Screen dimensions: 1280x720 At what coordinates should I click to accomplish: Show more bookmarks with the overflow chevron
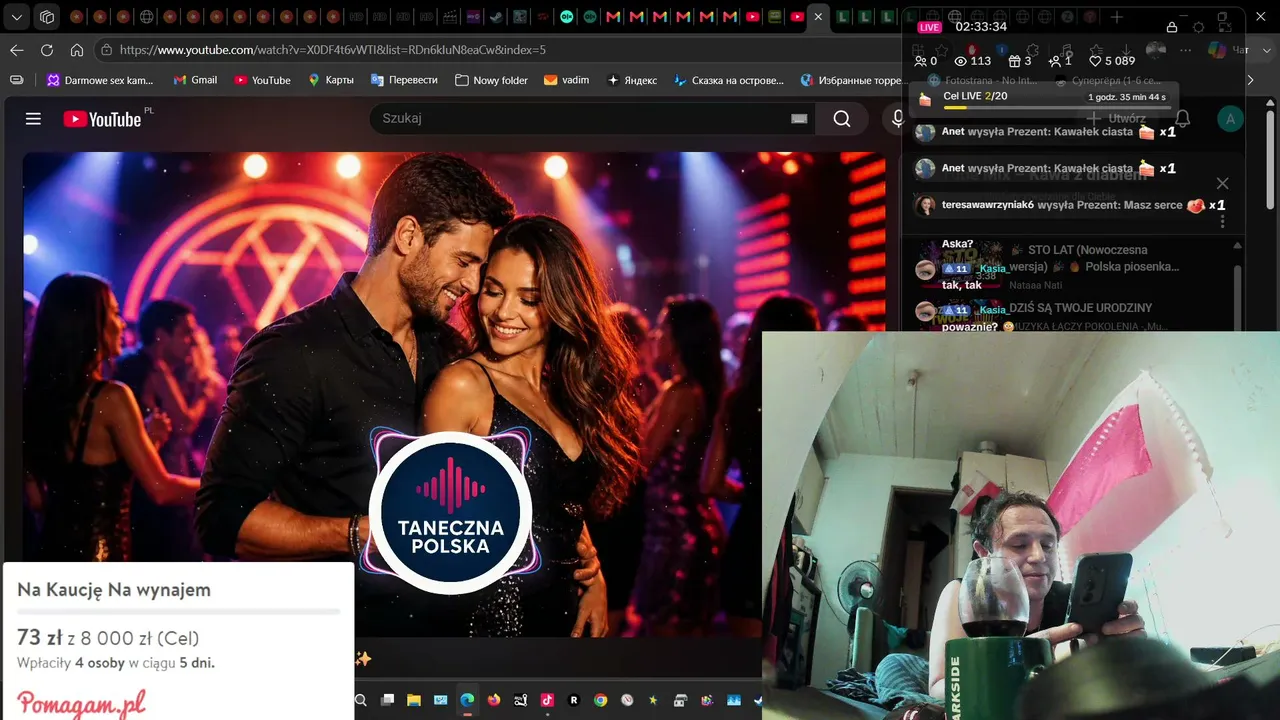[x=1250, y=80]
